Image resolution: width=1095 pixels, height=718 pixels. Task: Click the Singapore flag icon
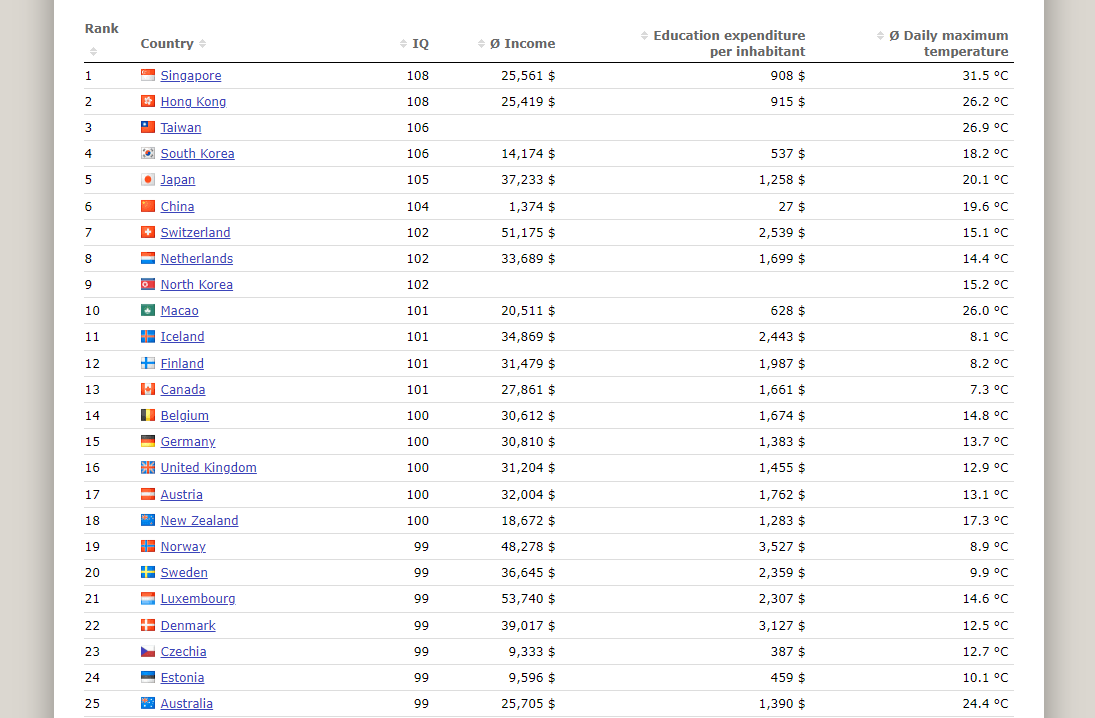coord(147,75)
